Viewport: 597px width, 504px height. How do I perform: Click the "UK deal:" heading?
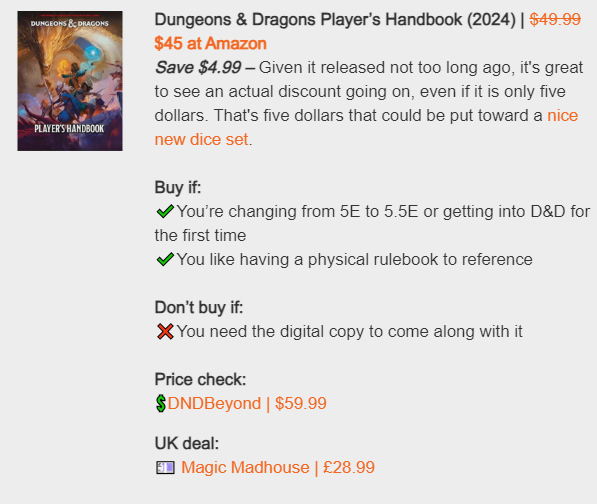(187, 443)
